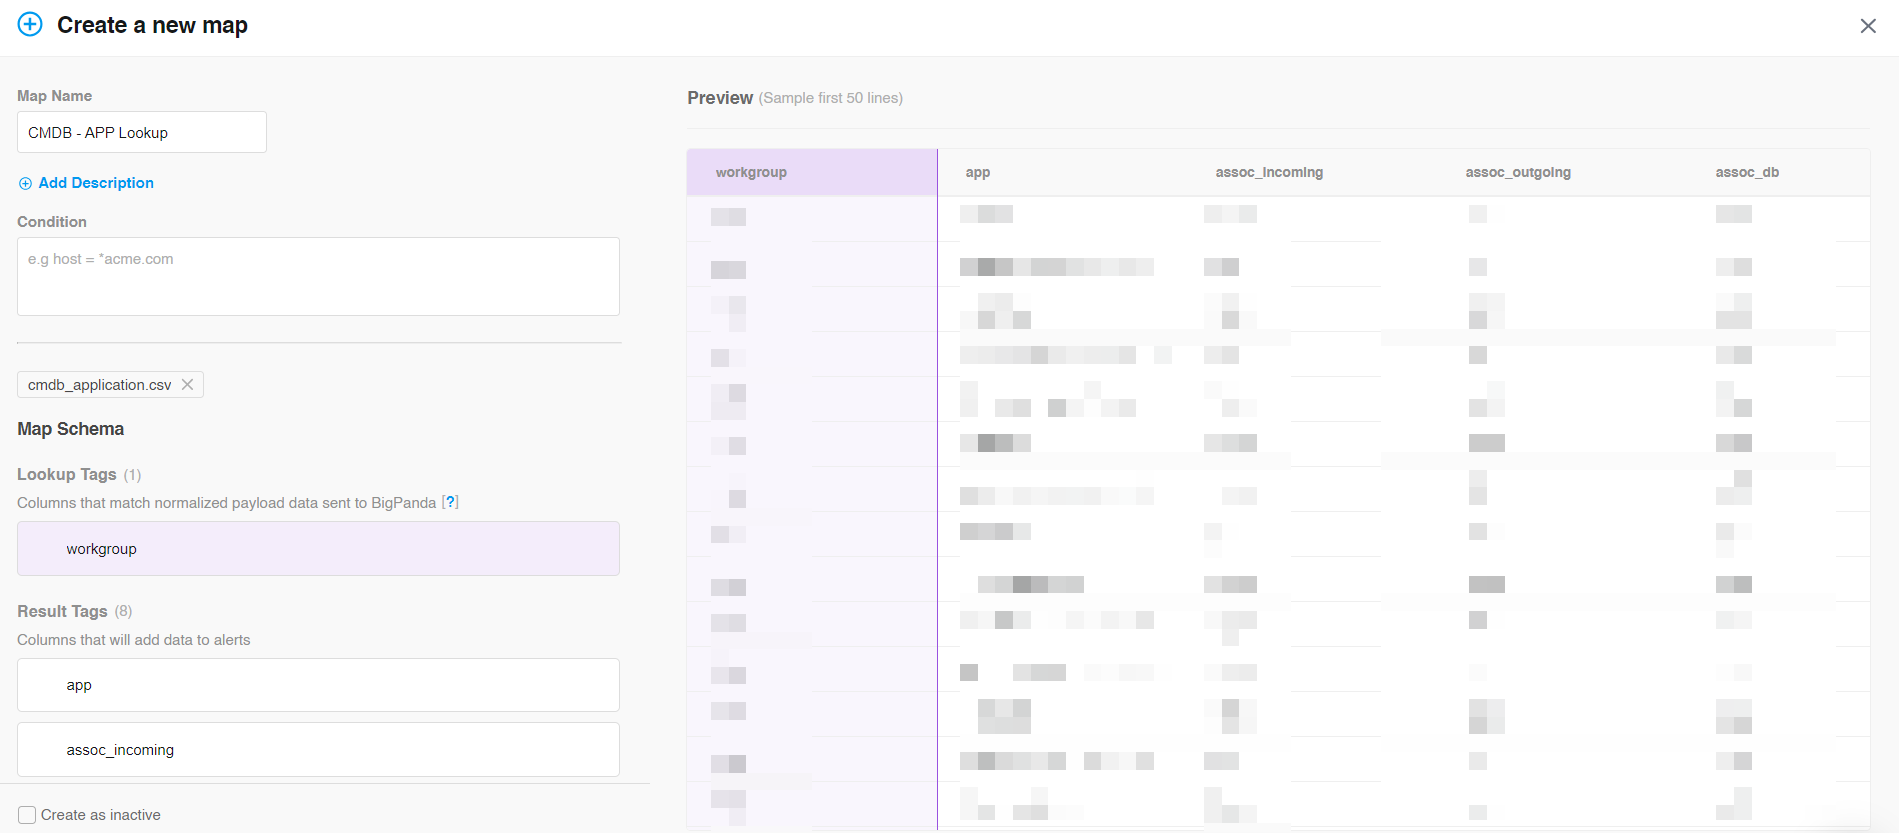Click the app column header in preview

point(977,173)
